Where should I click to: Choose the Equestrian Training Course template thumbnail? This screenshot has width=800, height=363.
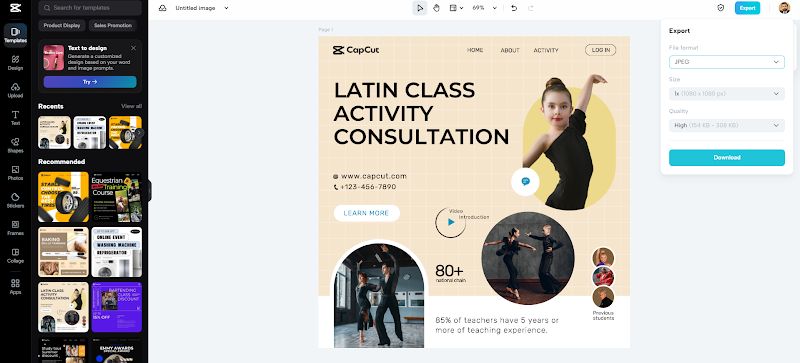pos(116,197)
